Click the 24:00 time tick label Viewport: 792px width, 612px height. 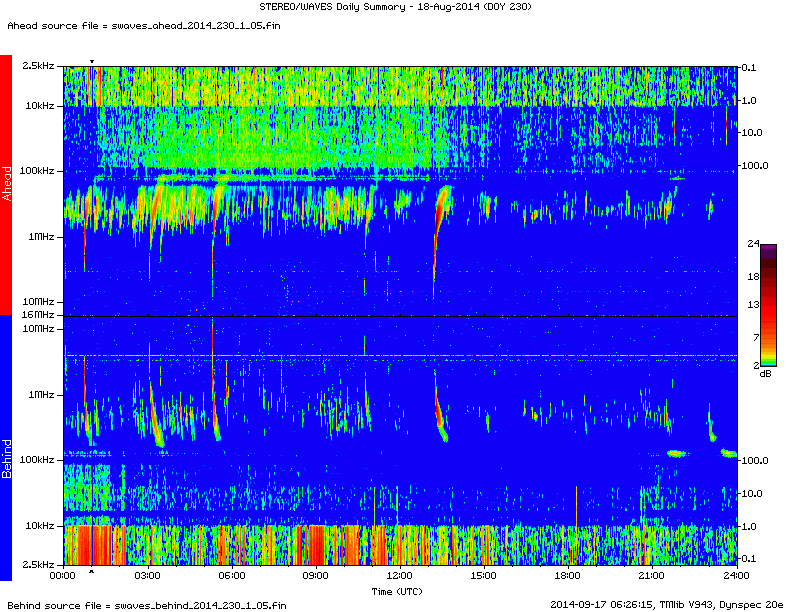[736, 576]
